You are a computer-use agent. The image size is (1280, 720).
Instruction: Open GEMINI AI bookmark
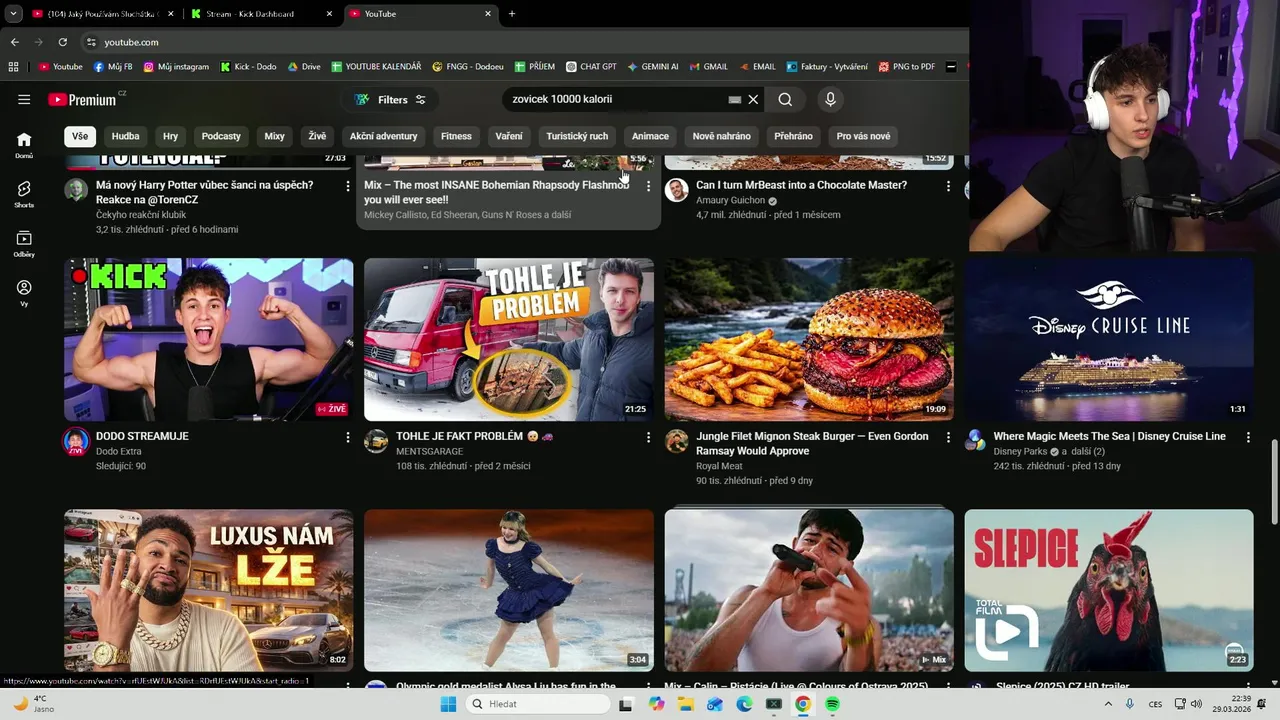[x=653, y=67]
